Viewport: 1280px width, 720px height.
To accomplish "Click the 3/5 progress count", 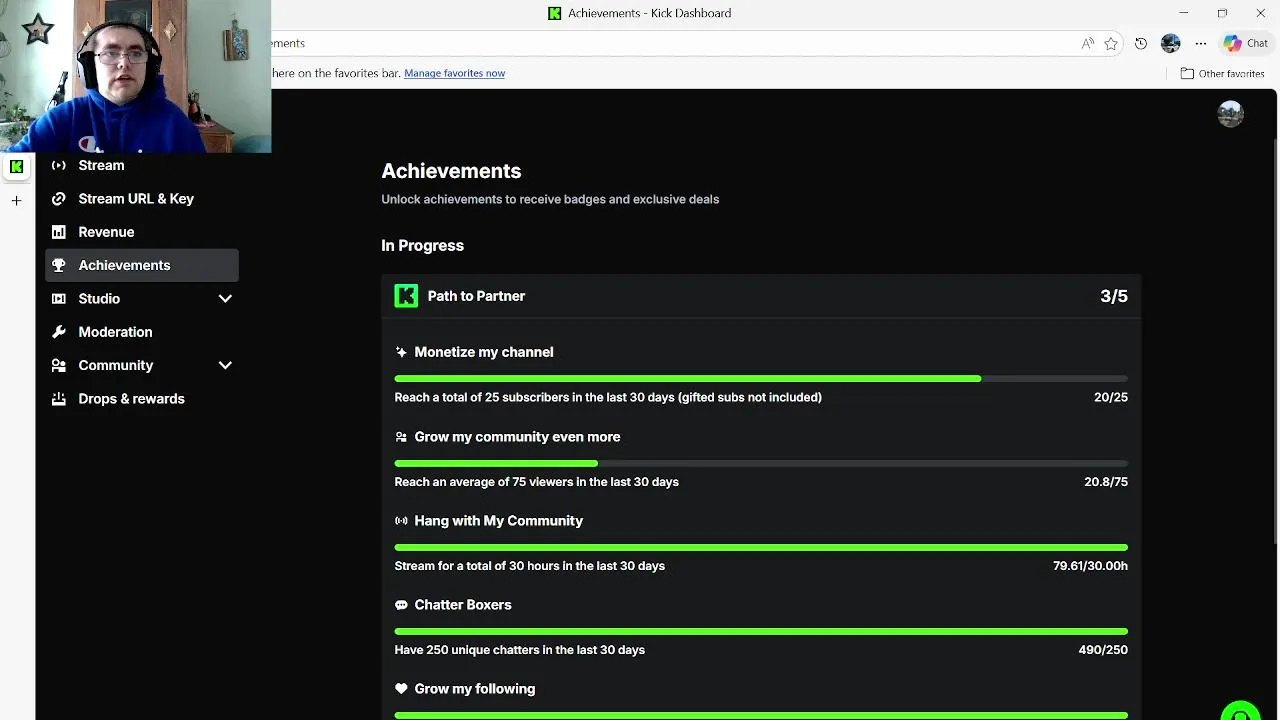I will pos(1114,296).
